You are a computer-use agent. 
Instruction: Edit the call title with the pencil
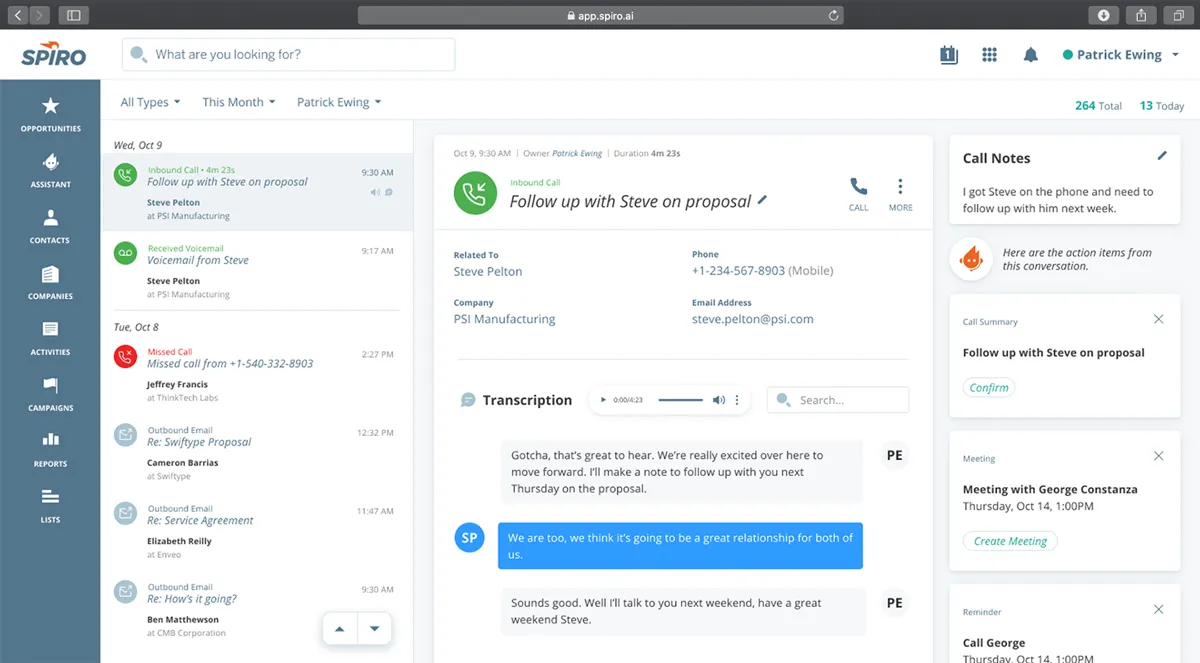pos(763,200)
